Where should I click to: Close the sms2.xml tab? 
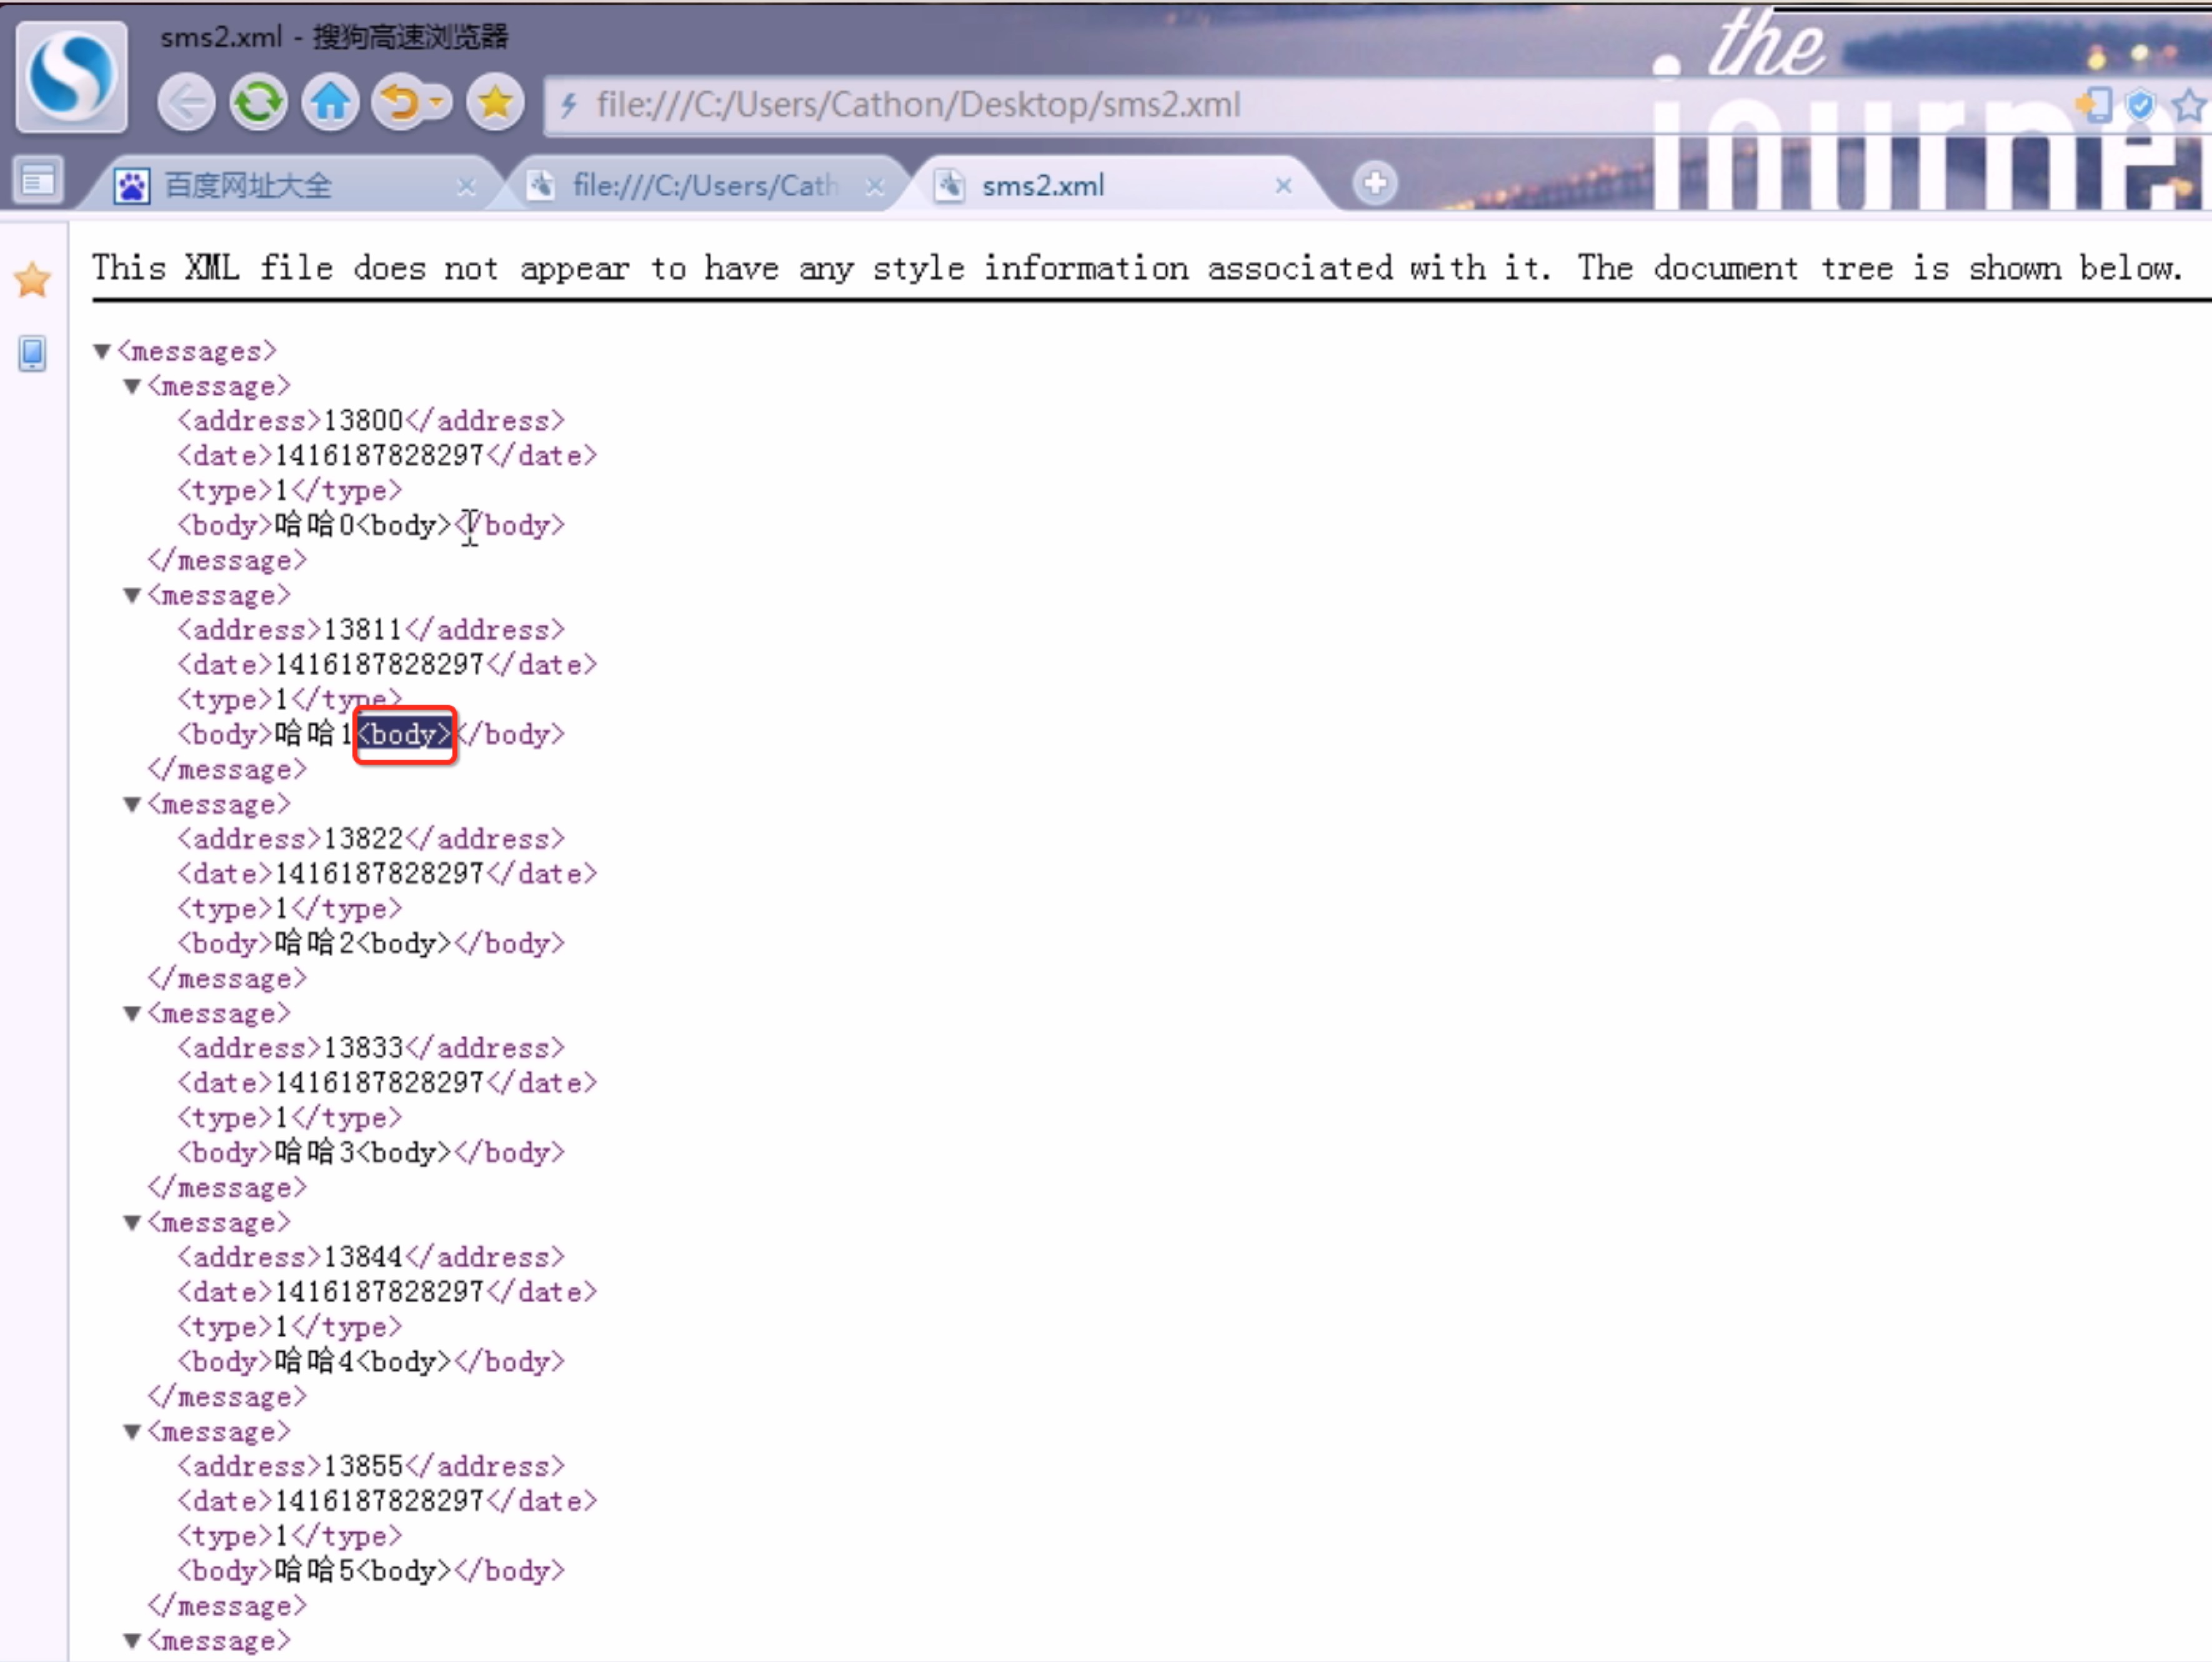(1284, 185)
